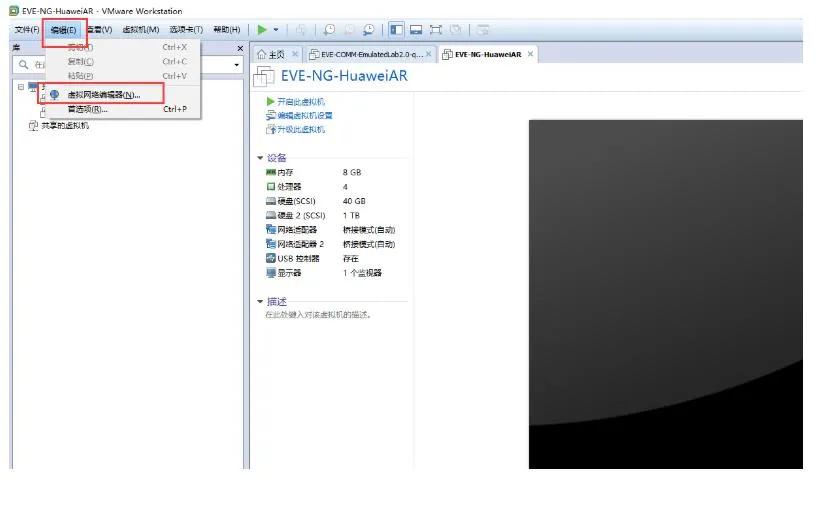This screenshot has width=820, height=507.
Task: Click the home icon on 主页 tab
Action: point(261,54)
